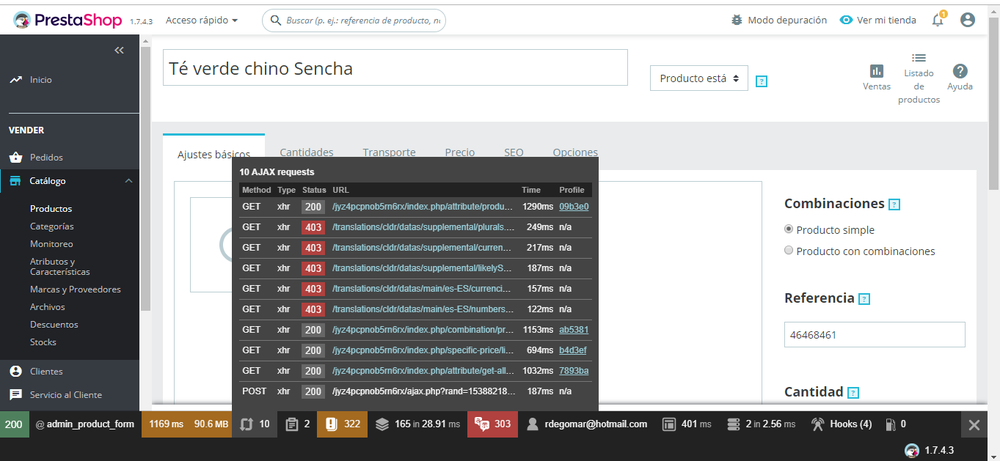Open profile link 09b3e0
Viewport: 1000px width, 461px height.
574,207
